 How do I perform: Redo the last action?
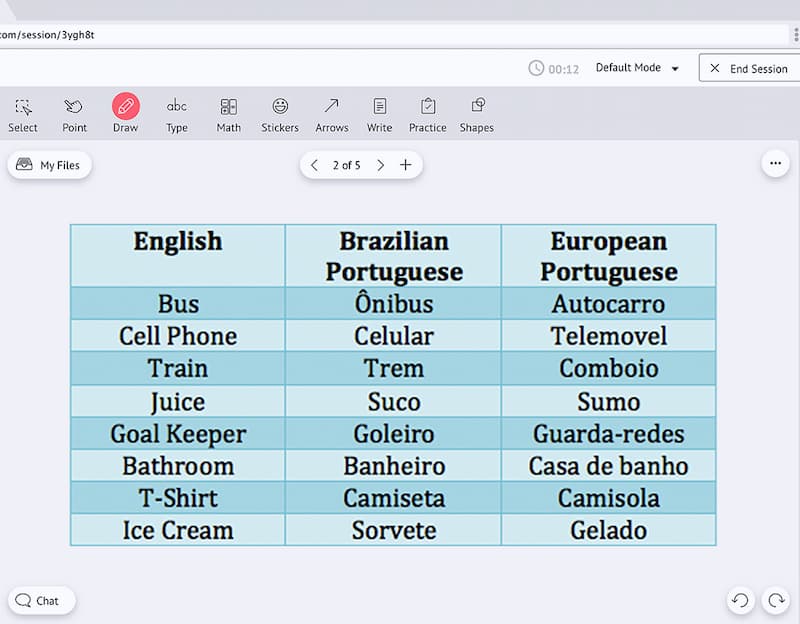tap(776, 600)
